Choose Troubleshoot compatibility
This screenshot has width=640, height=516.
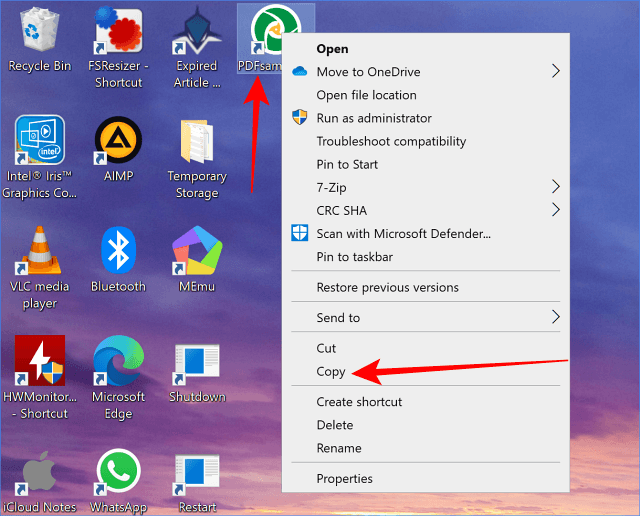(426, 141)
